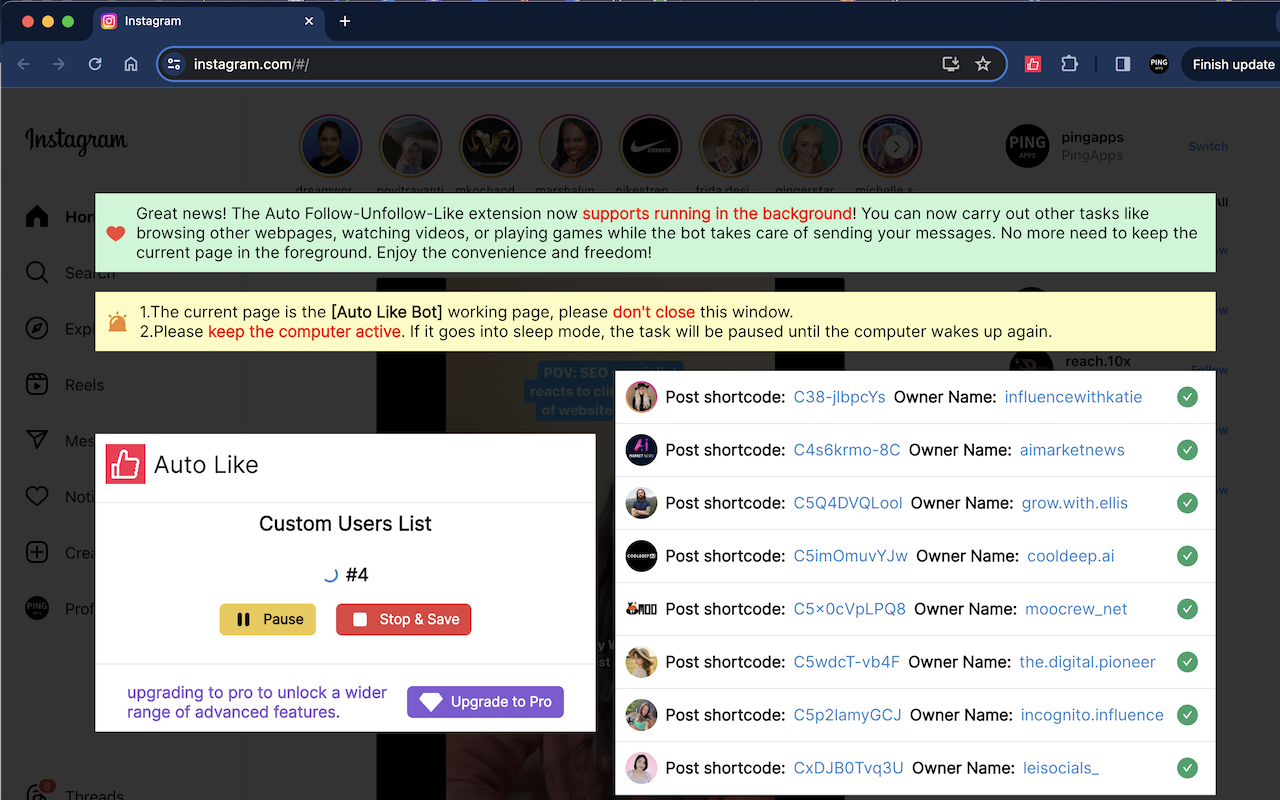Open owner profile moocrew_net
This screenshot has width=1280, height=800.
[1076, 609]
